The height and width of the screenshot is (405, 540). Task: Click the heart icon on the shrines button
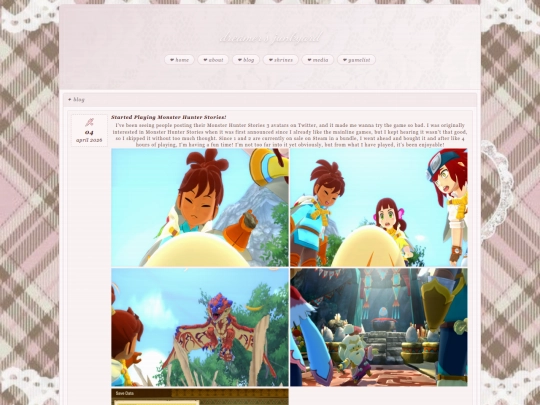click(x=270, y=60)
